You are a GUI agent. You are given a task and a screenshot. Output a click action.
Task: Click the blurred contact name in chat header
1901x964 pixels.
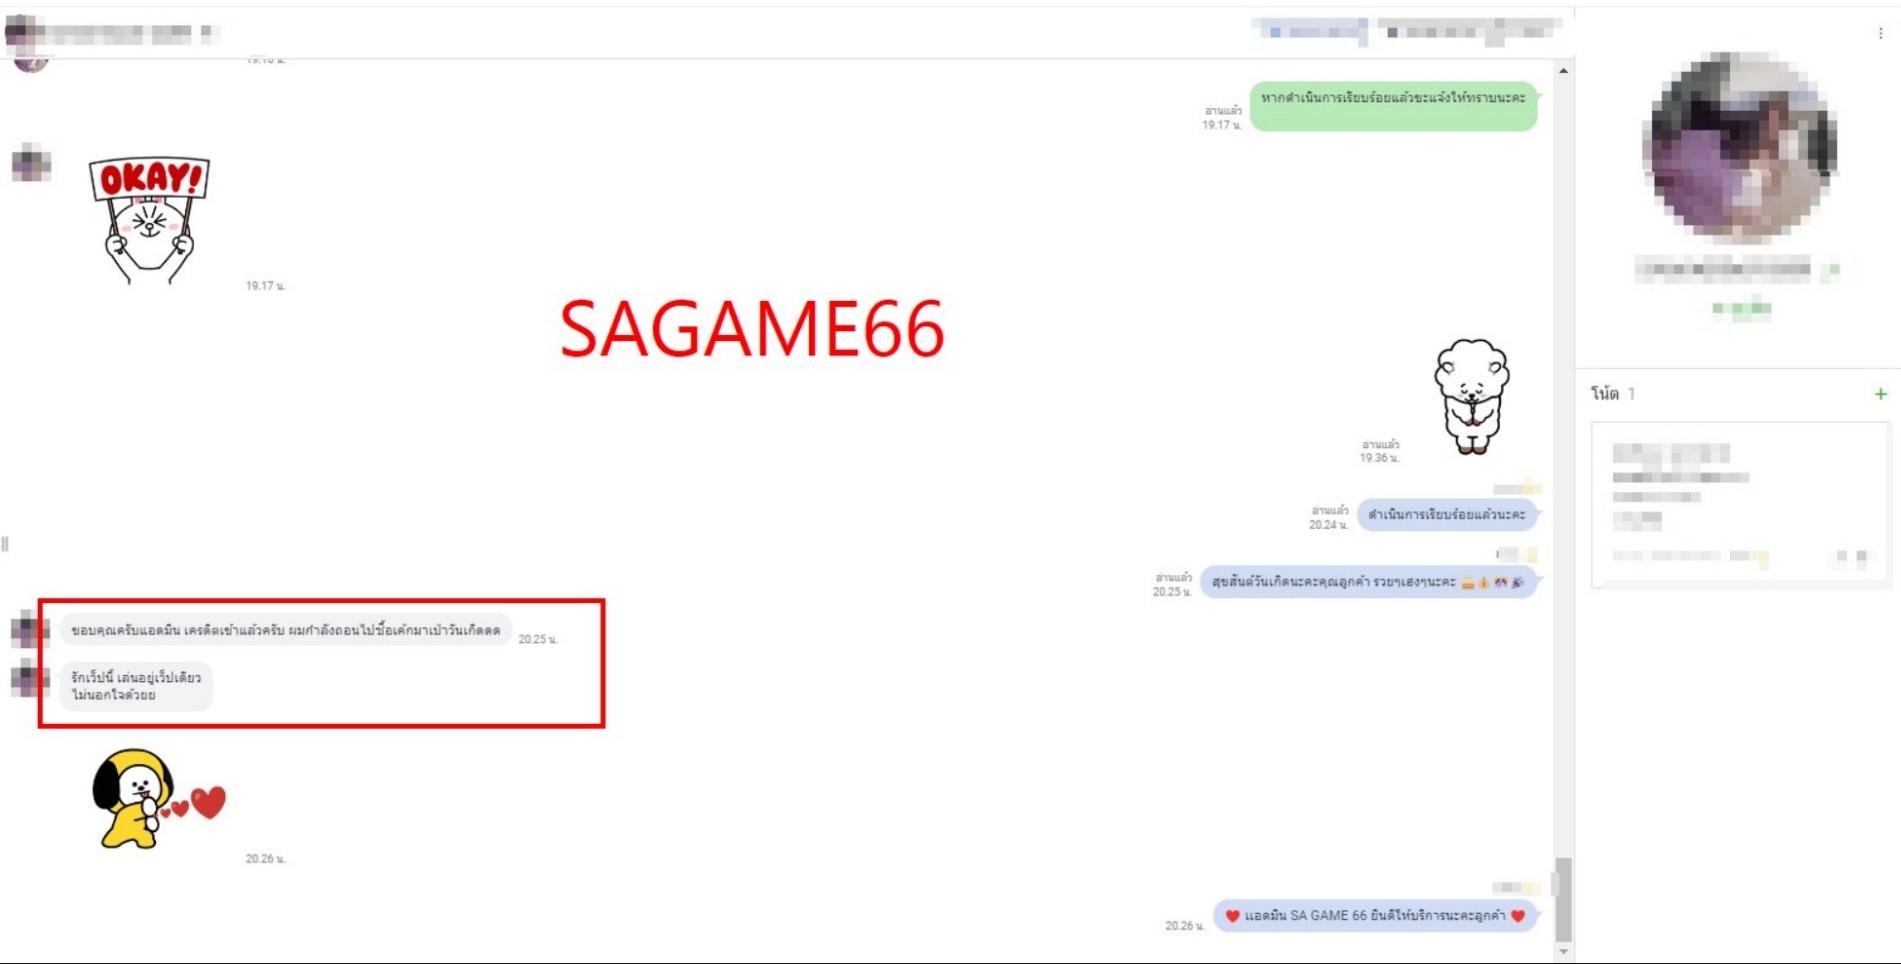(120, 33)
